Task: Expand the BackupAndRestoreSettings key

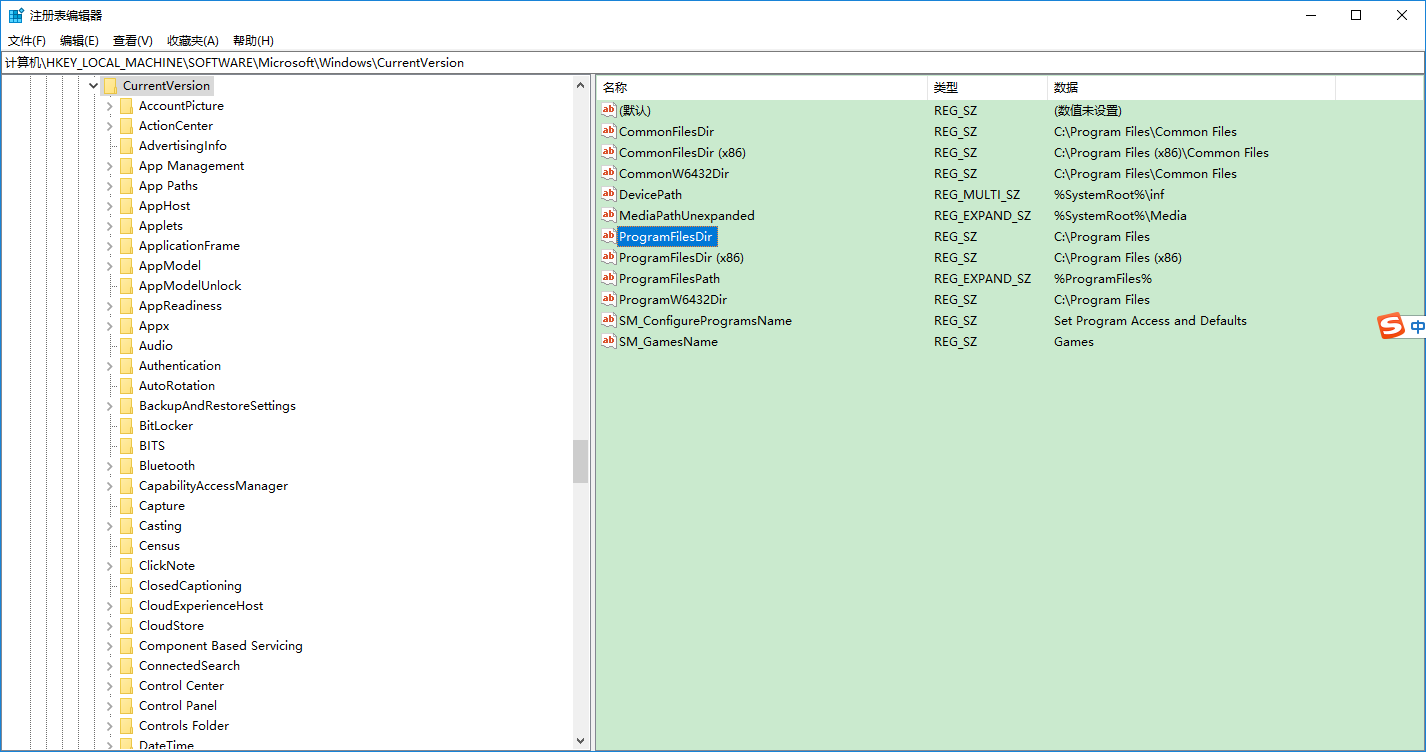Action: tap(110, 406)
